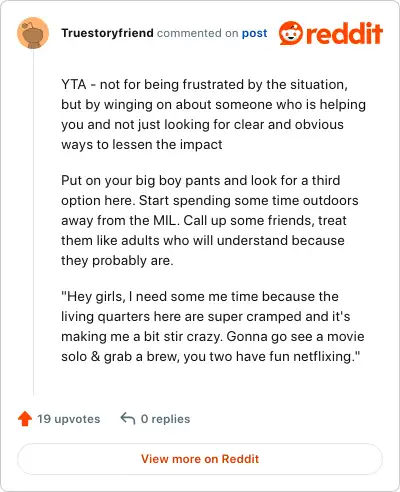
Task: Click the "19 upvotes" count
Action: [68, 419]
